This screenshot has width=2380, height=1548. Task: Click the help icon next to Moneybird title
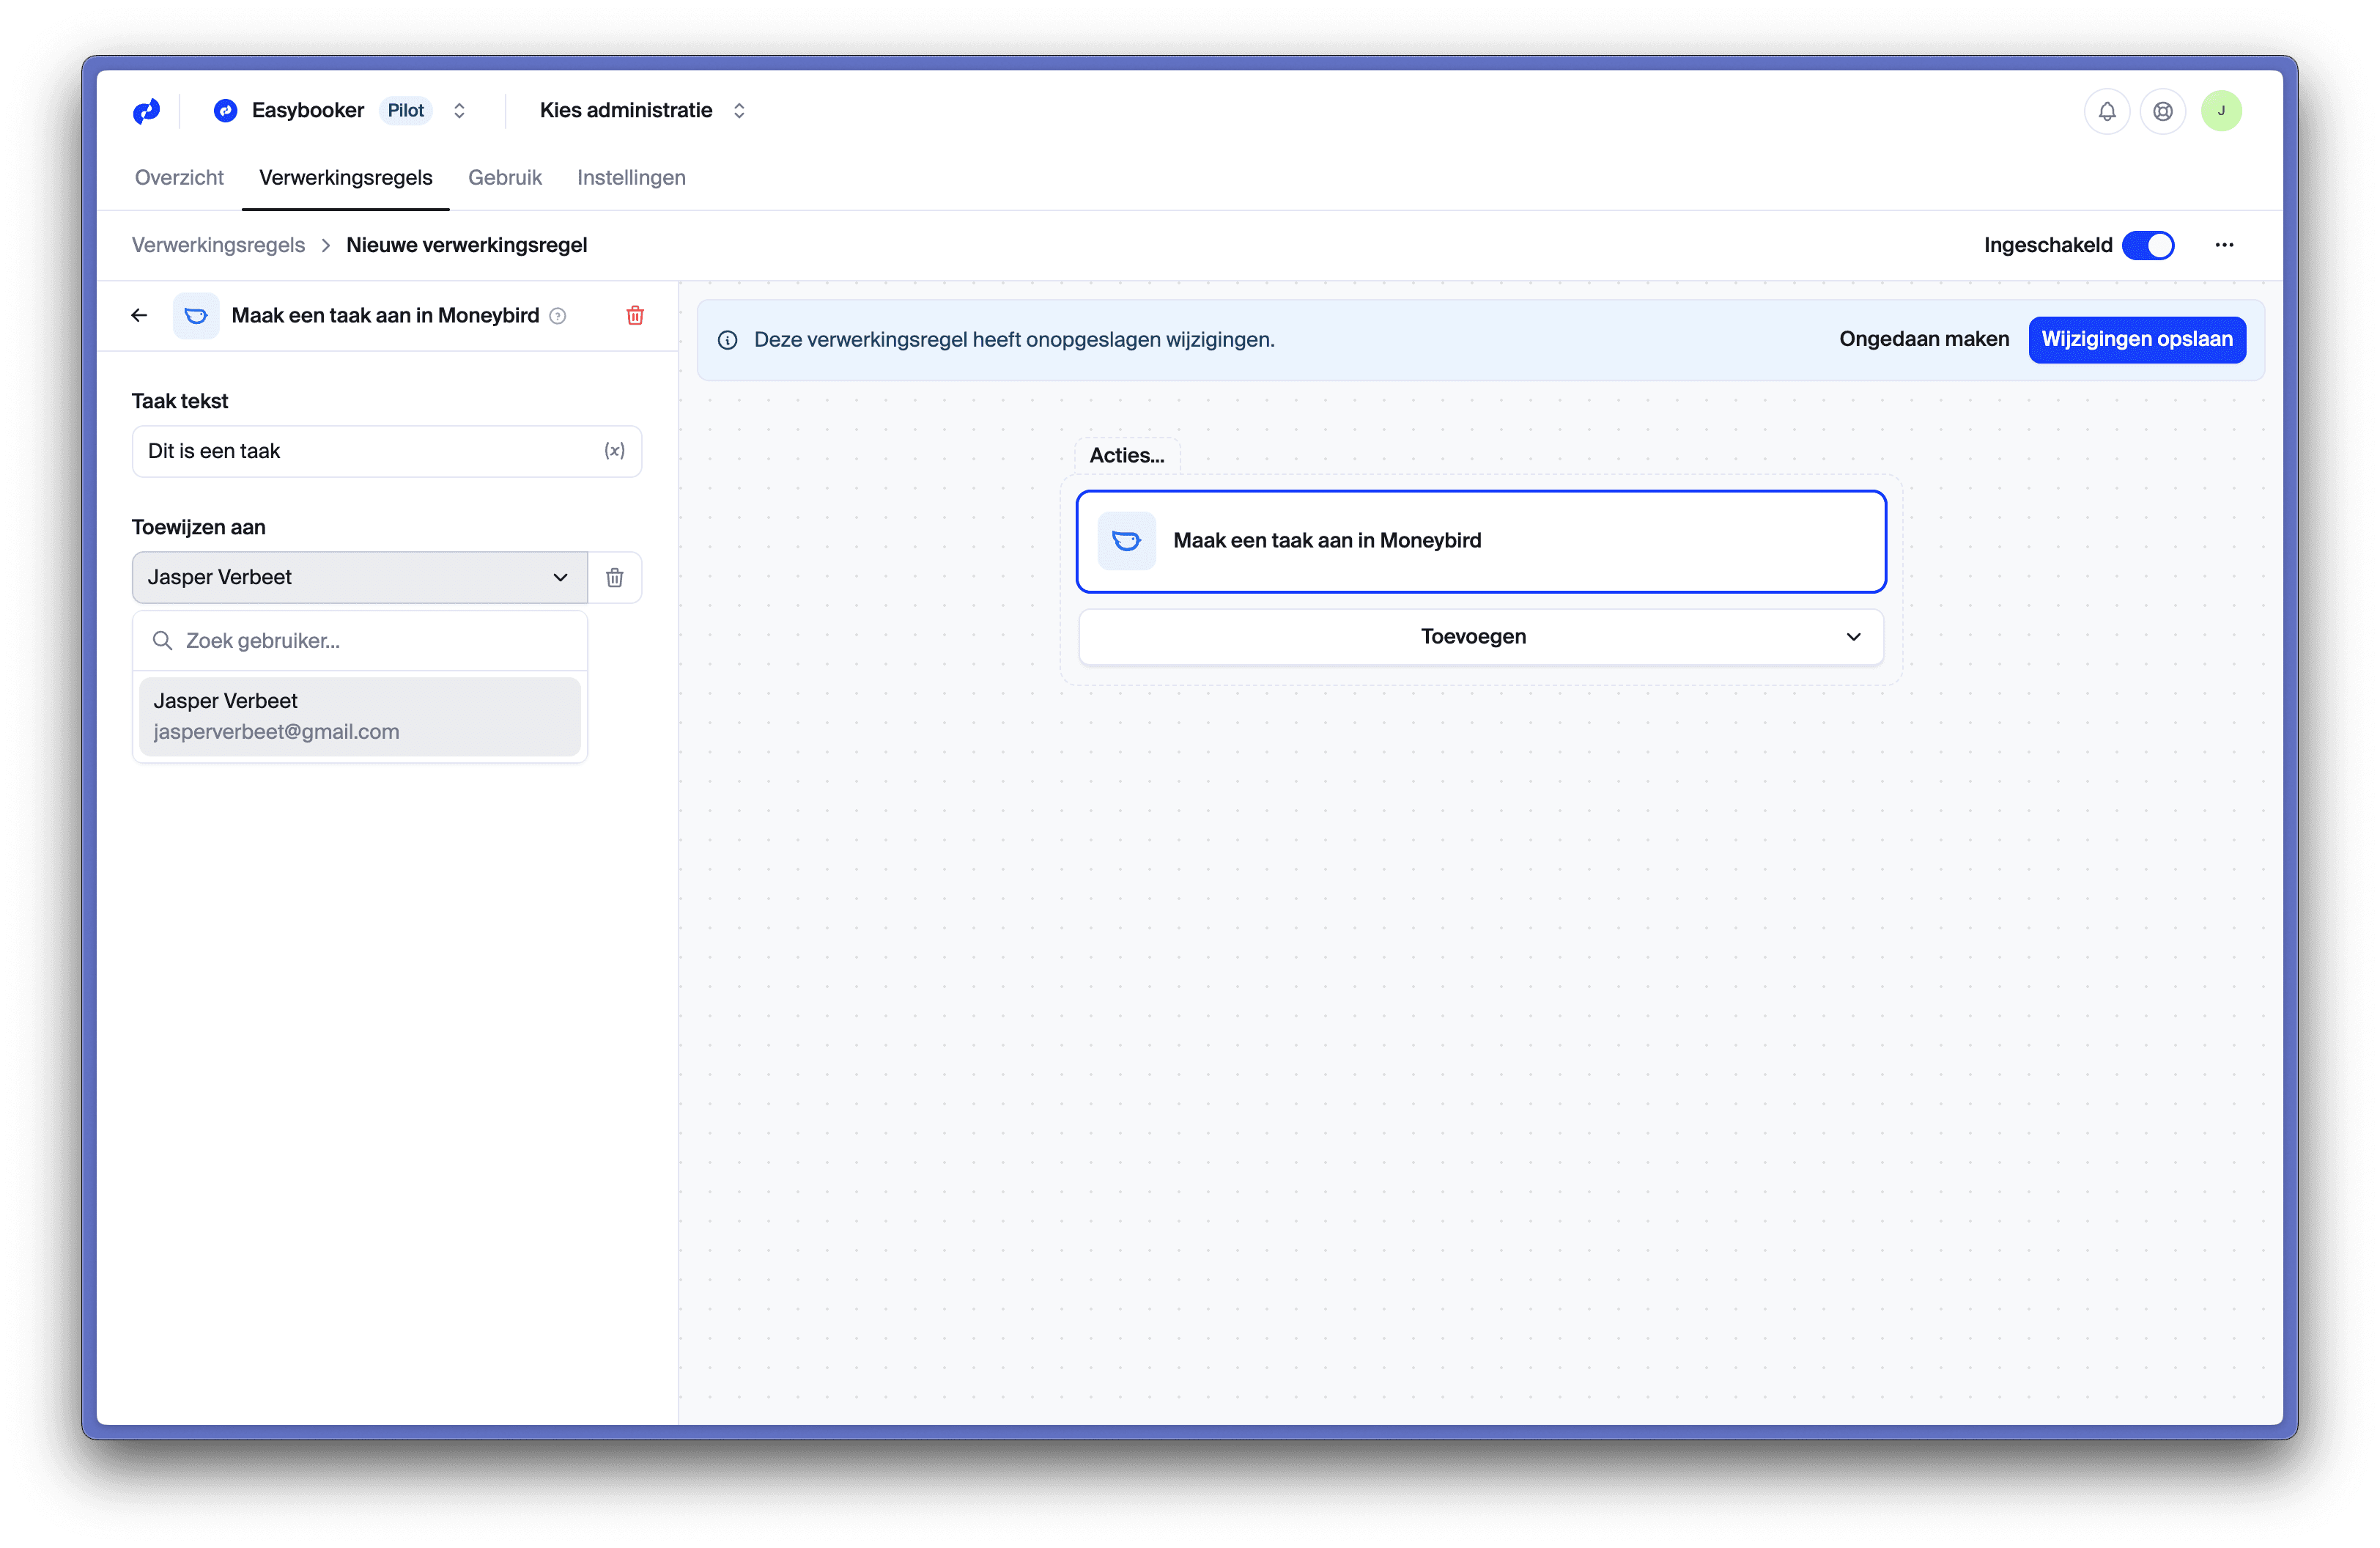tap(558, 316)
